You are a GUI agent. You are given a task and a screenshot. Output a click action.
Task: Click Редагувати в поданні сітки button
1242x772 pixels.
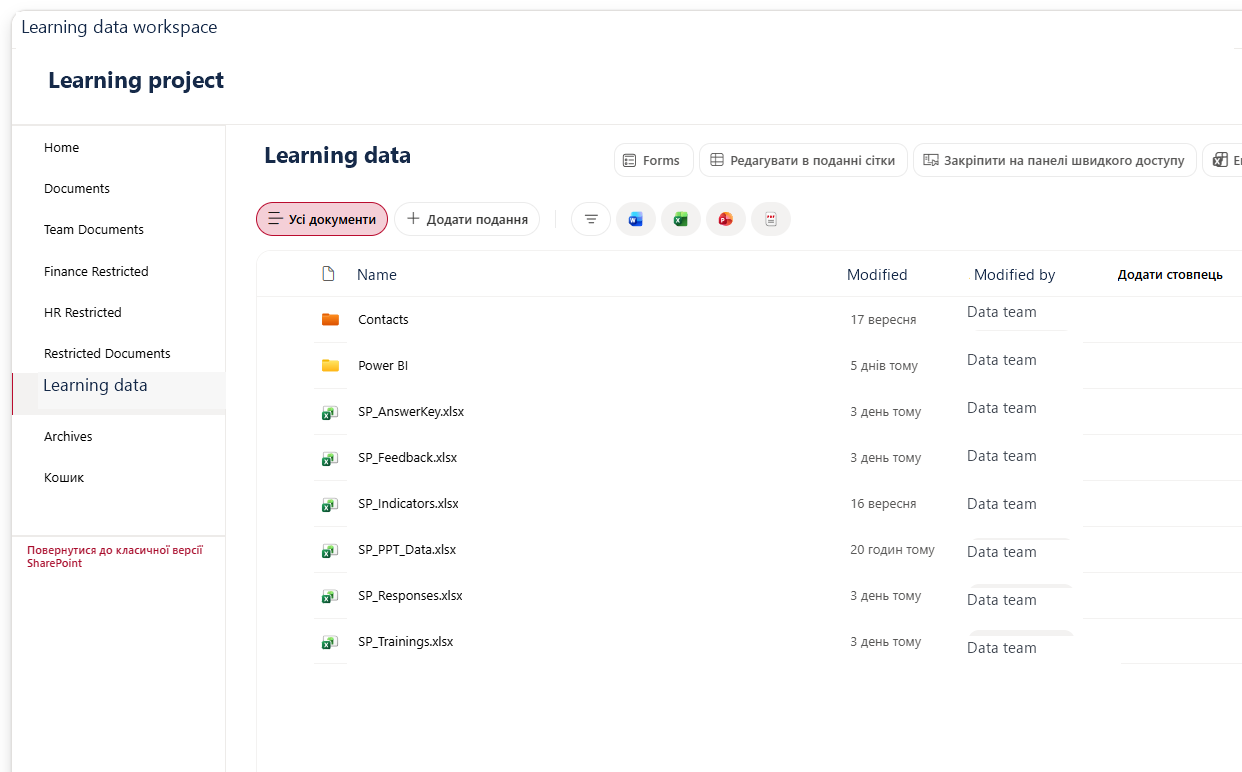(804, 160)
